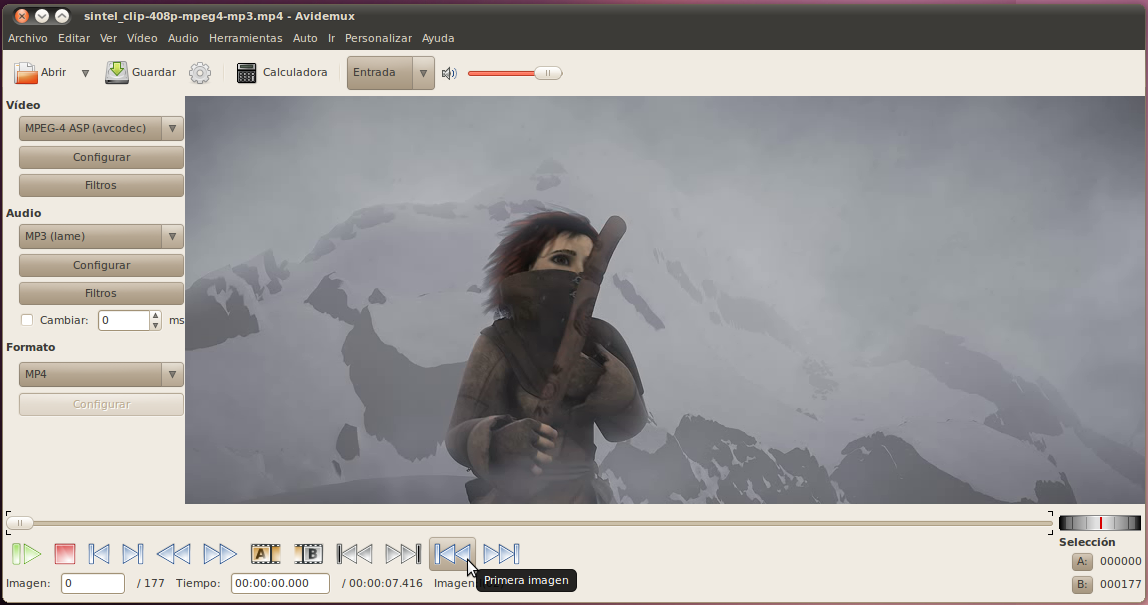Viewport: 1148px width, 605px height.
Task: Save the video with the Guardar icon
Action: click(x=116, y=73)
